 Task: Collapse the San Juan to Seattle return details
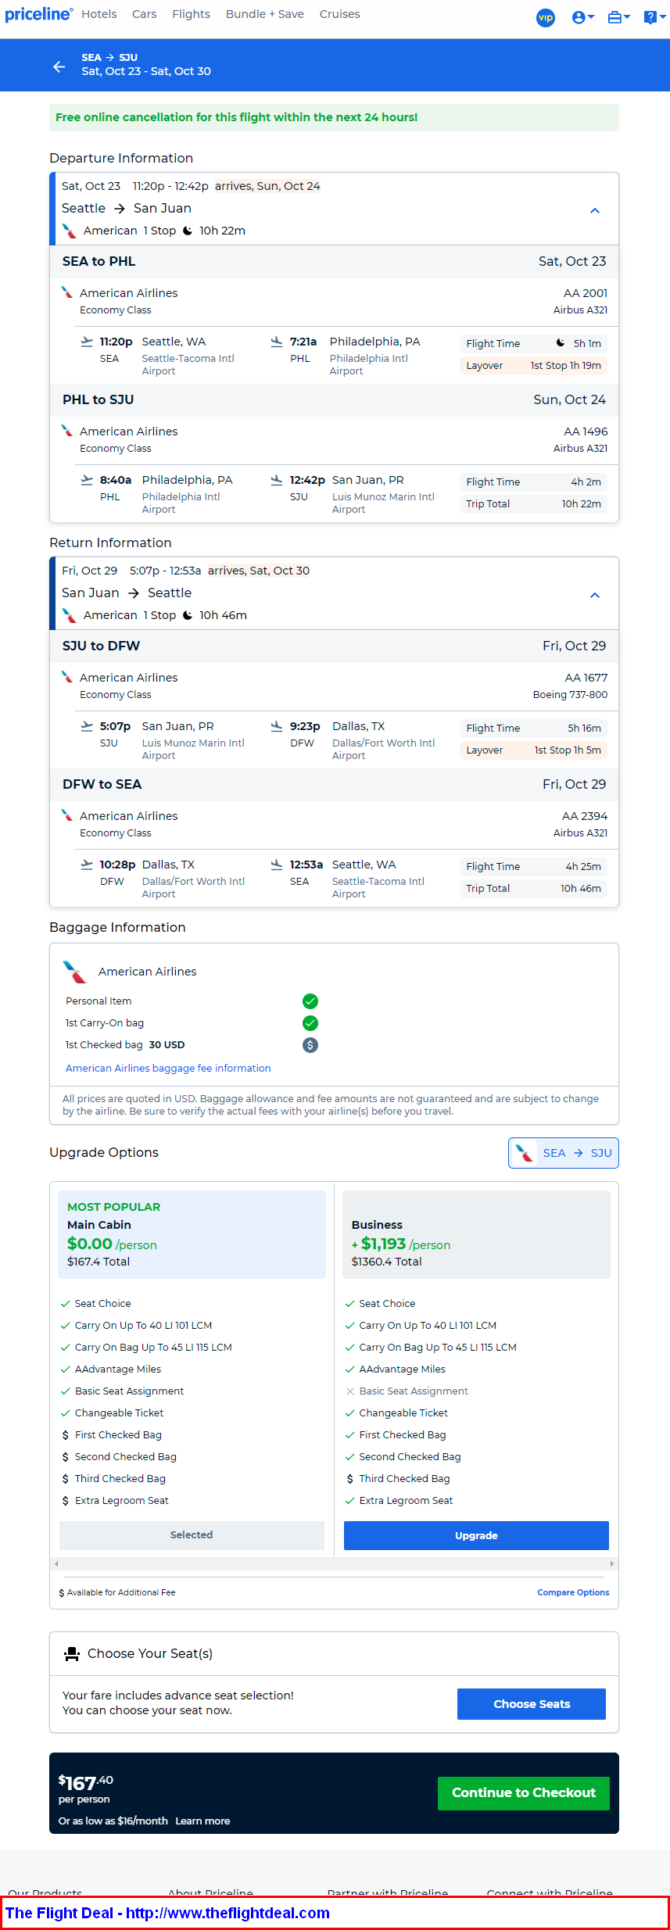[x=595, y=595]
